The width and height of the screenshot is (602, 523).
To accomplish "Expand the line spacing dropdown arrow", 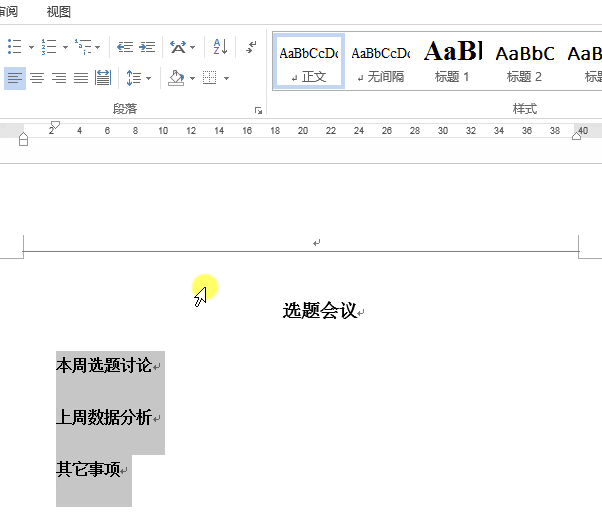I will (149, 79).
